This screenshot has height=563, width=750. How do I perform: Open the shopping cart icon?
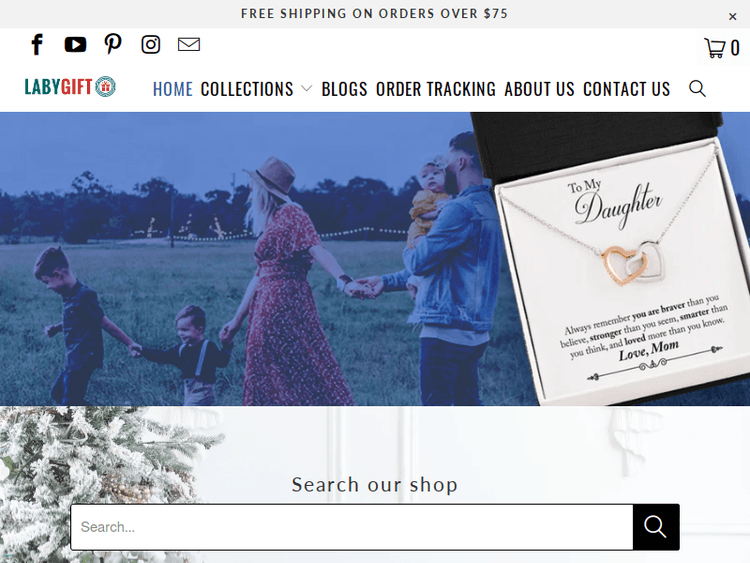pos(721,48)
